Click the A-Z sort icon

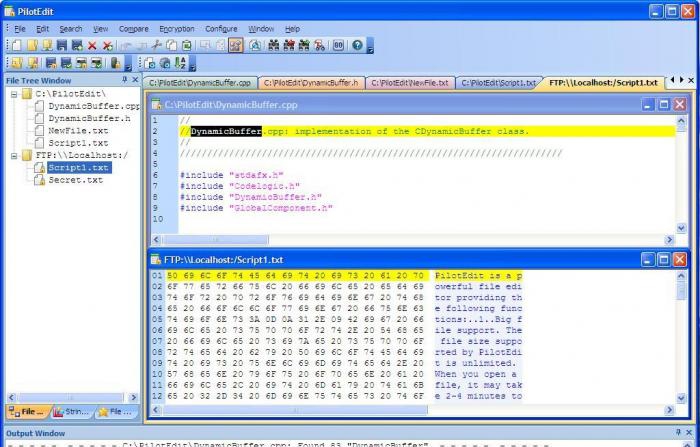coord(180,63)
